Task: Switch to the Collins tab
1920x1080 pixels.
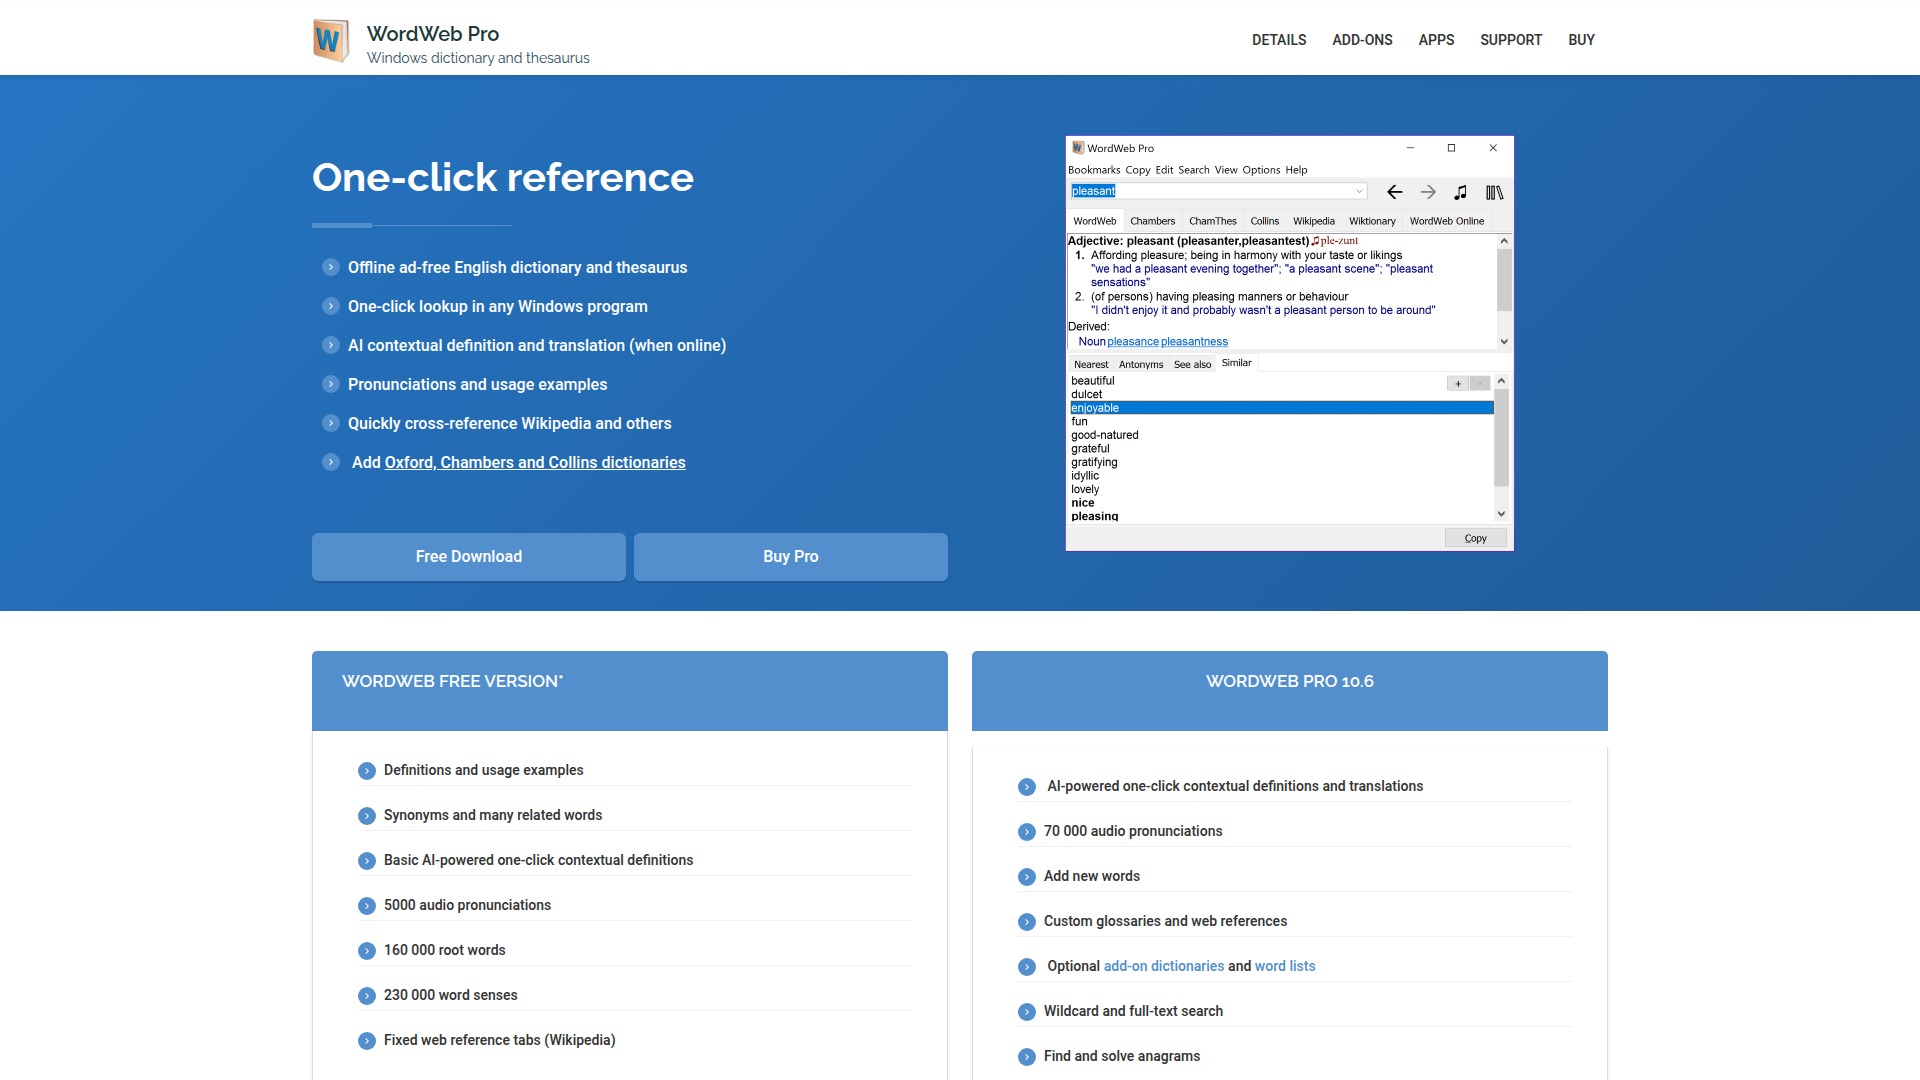Action: pos(1265,221)
